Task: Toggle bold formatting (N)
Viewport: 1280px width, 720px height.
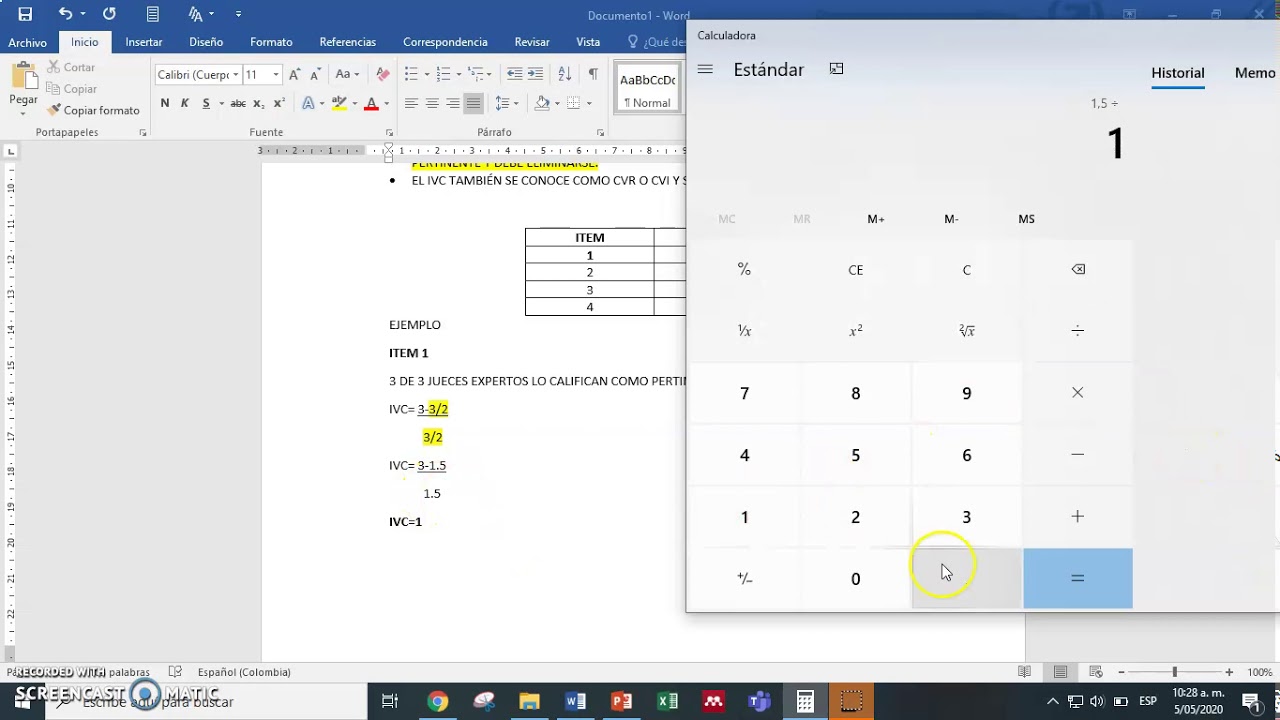Action: tap(165, 103)
